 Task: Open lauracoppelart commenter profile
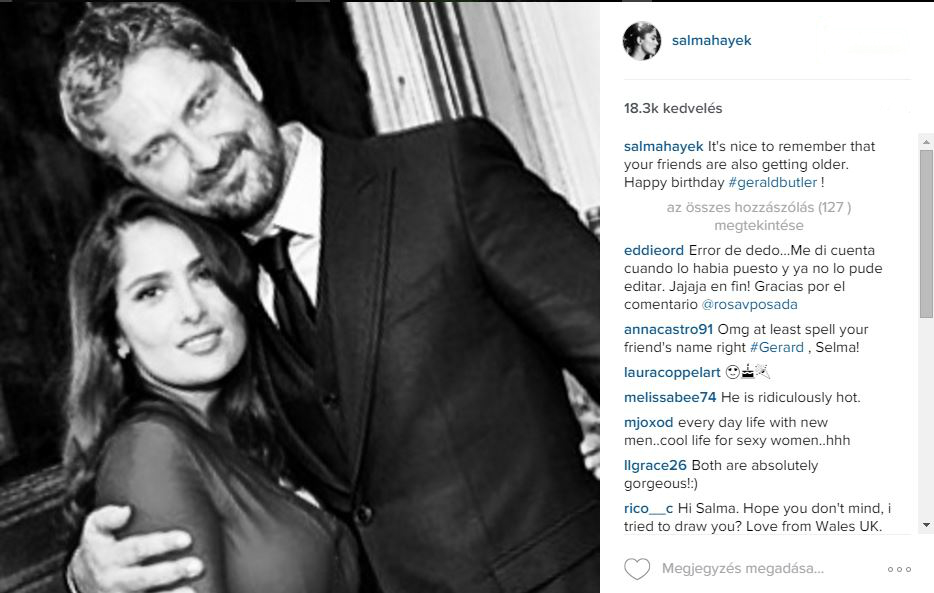(672, 372)
